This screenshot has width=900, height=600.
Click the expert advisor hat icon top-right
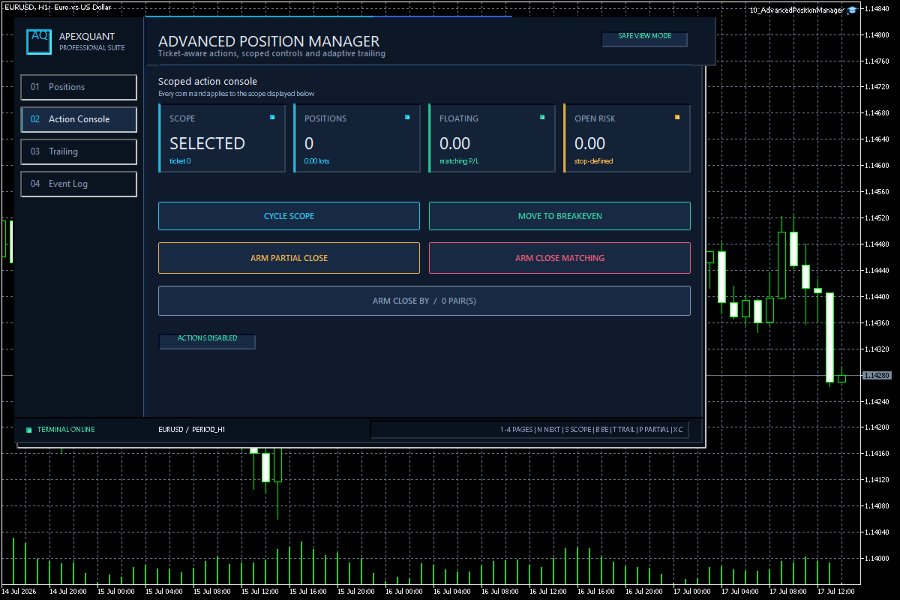pos(852,10)
